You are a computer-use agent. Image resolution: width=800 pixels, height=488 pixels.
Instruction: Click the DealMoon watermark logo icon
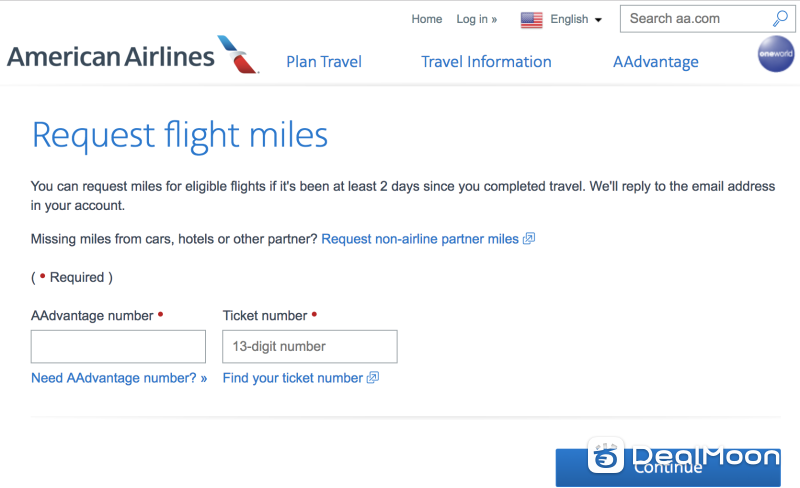[x=606, y=455]
